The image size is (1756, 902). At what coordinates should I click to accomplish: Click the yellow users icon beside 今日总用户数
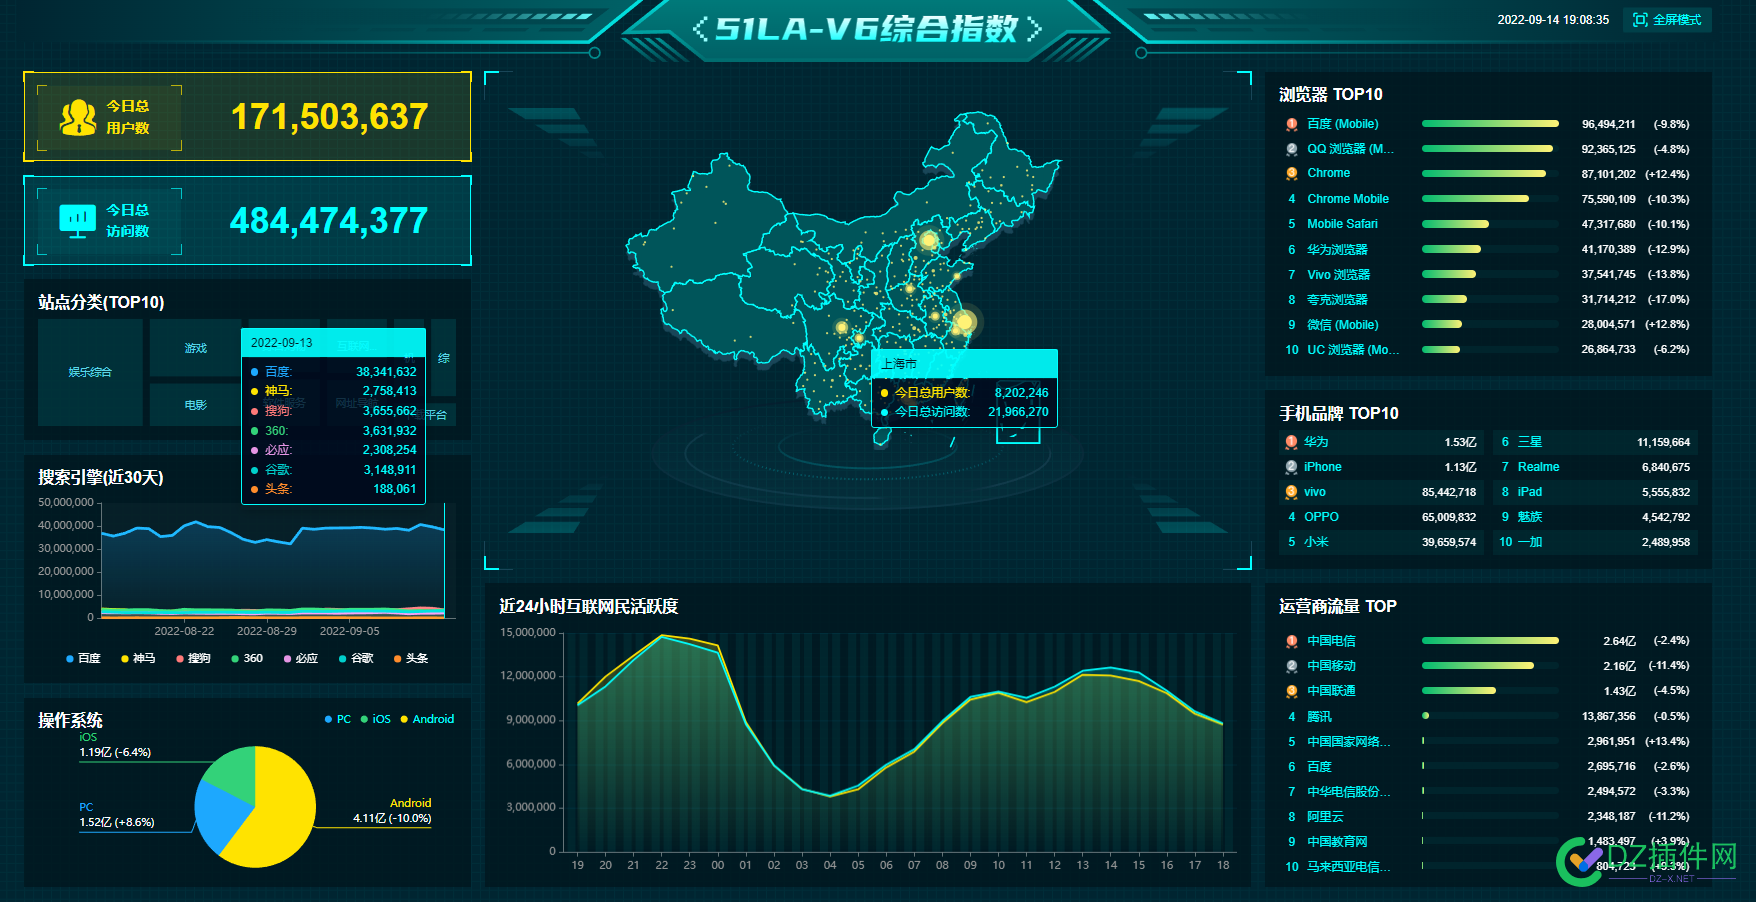tap(78, 117)
